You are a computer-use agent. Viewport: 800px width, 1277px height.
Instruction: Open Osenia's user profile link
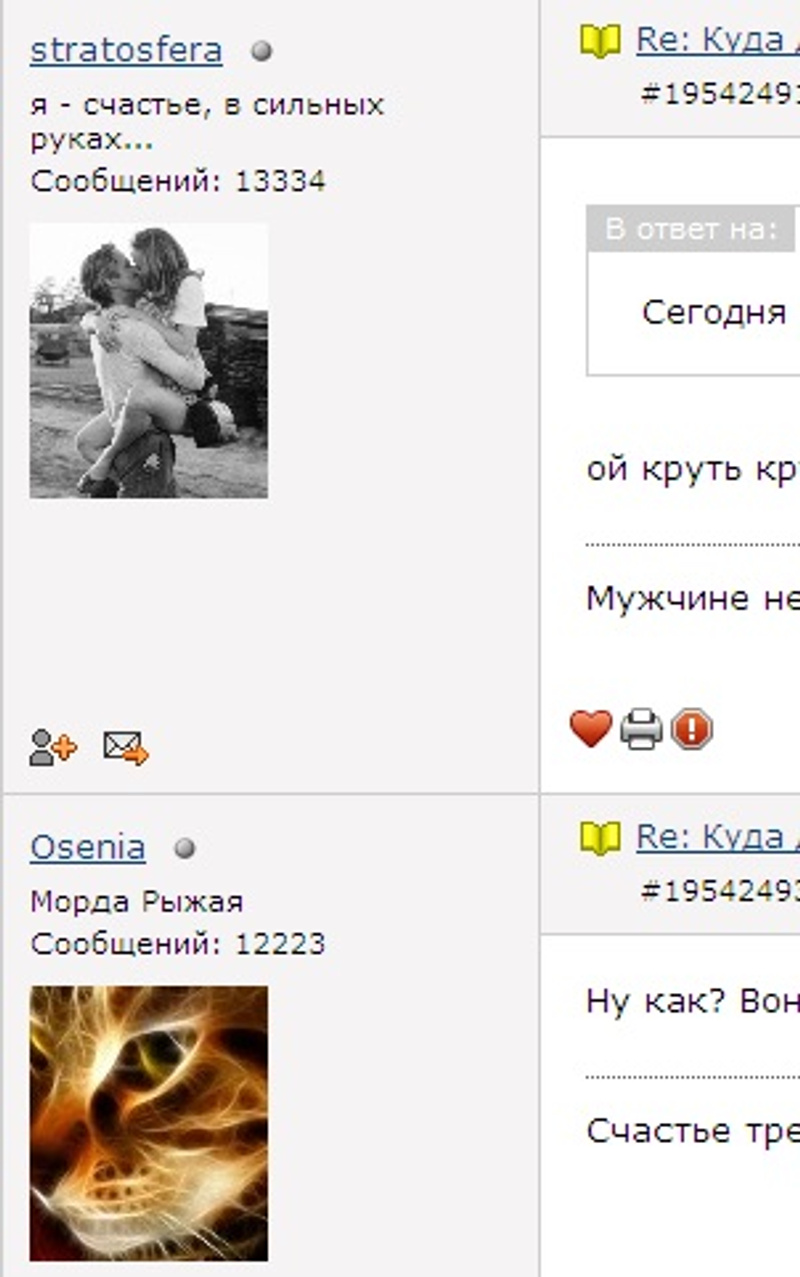(x=88, y=848)
